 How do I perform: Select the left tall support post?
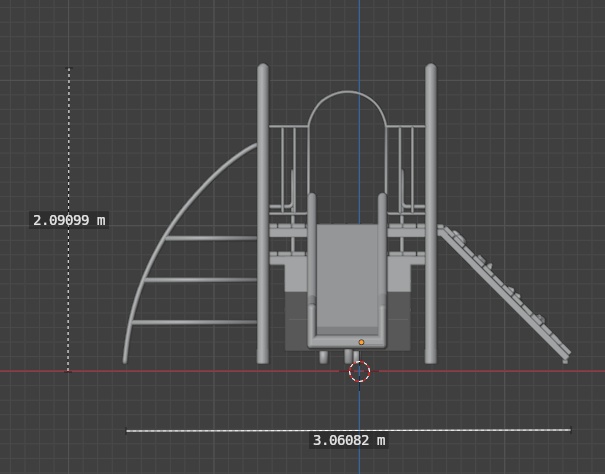coord(263,213)
